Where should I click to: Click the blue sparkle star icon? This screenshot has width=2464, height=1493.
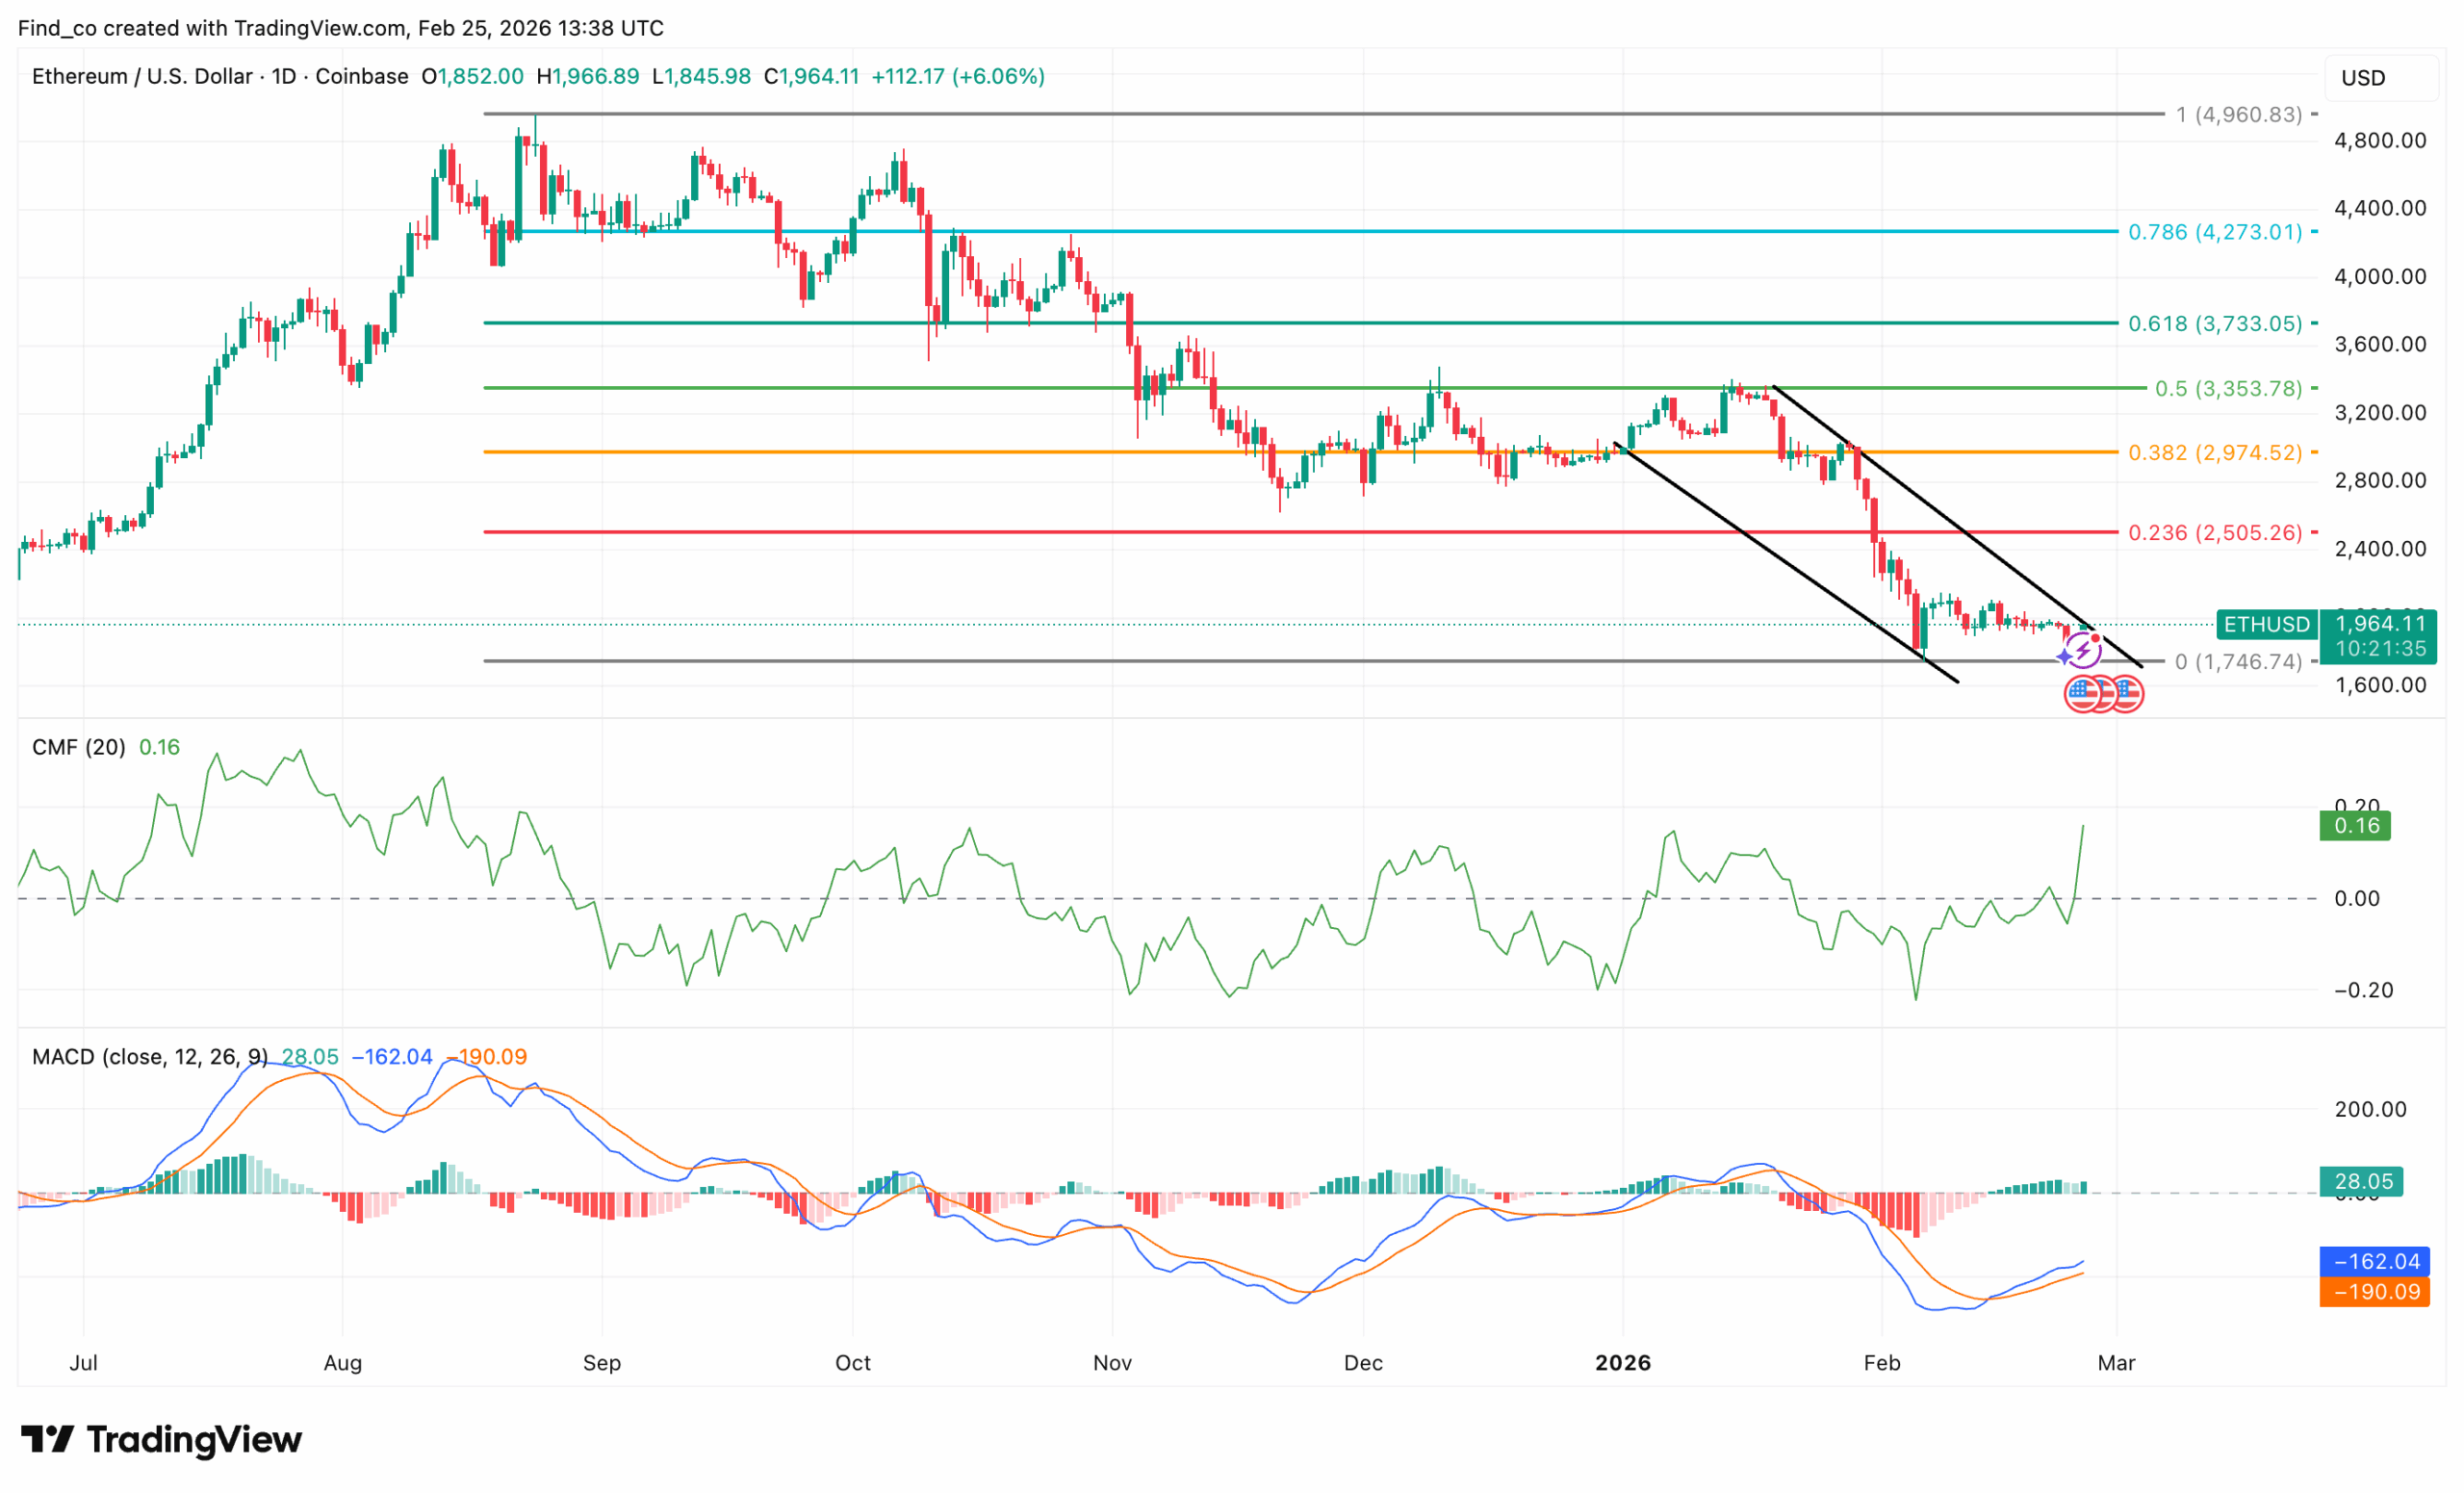[x=2064, y=657]
